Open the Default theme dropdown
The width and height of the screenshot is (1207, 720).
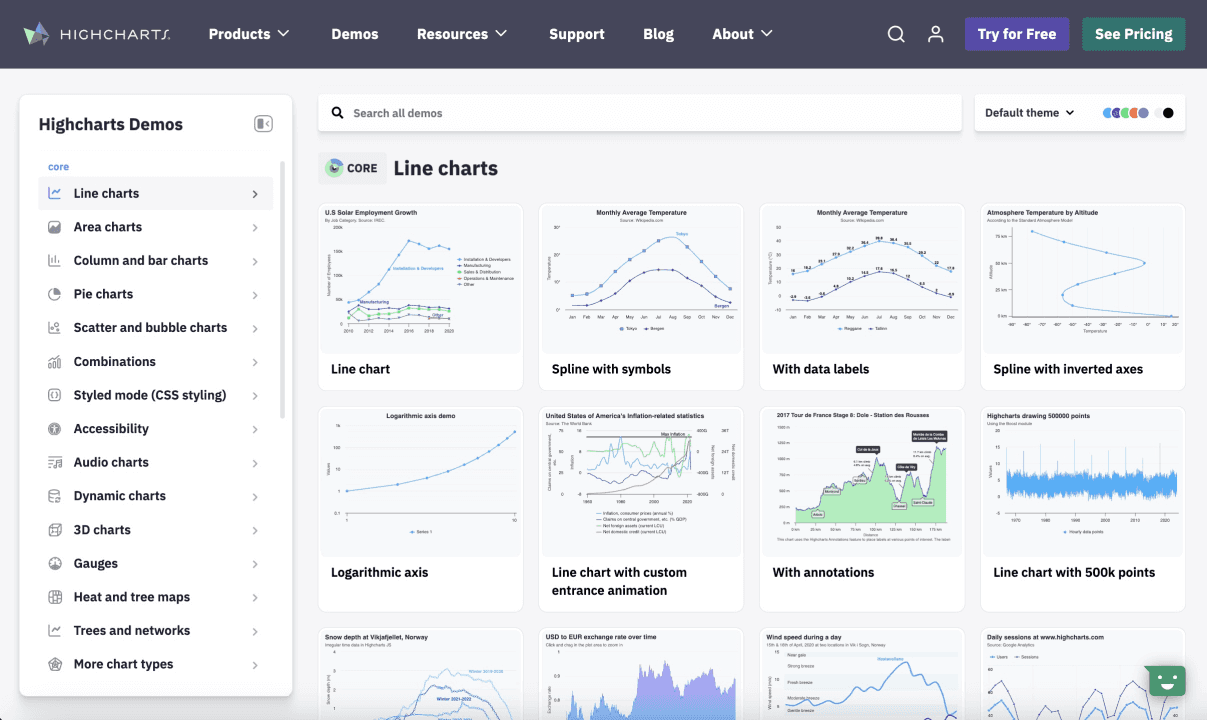(1030, 113)
